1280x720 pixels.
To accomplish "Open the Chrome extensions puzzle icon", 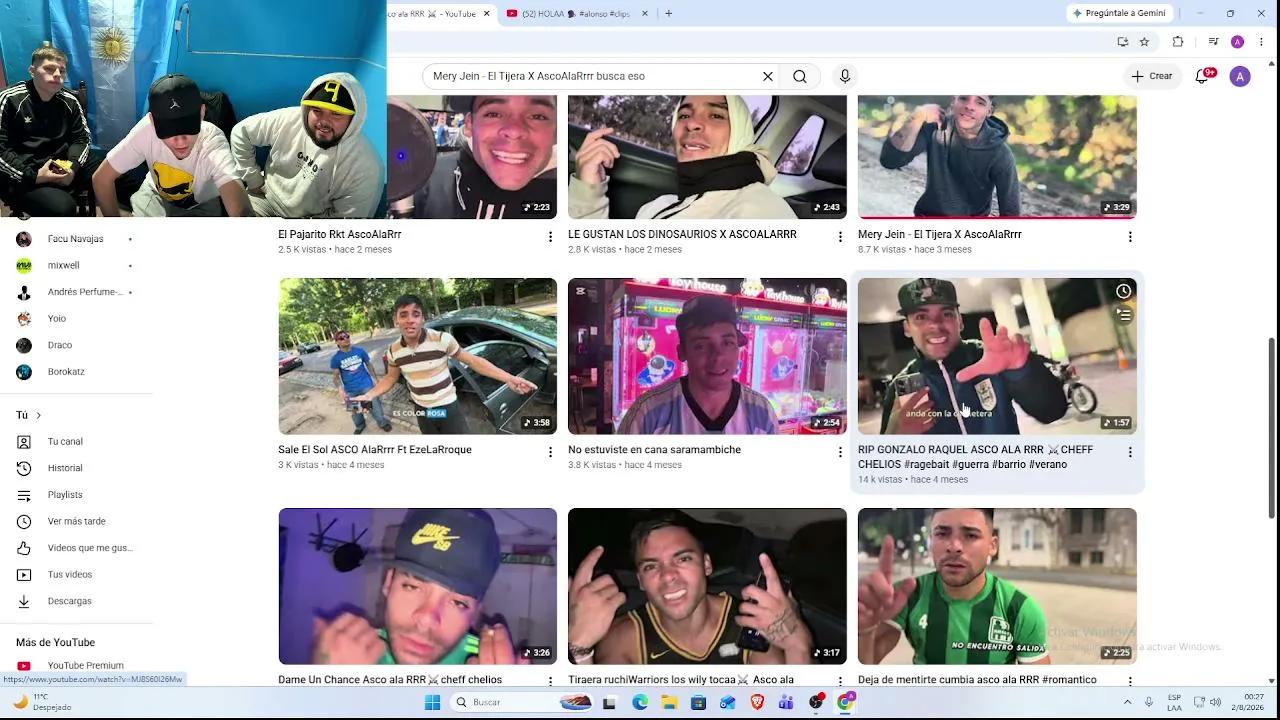I will coord(1178,42).
